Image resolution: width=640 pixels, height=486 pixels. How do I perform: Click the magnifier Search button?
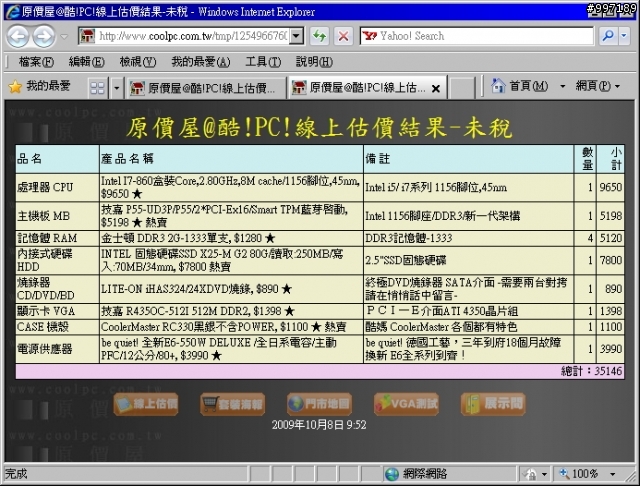[608, 36]
